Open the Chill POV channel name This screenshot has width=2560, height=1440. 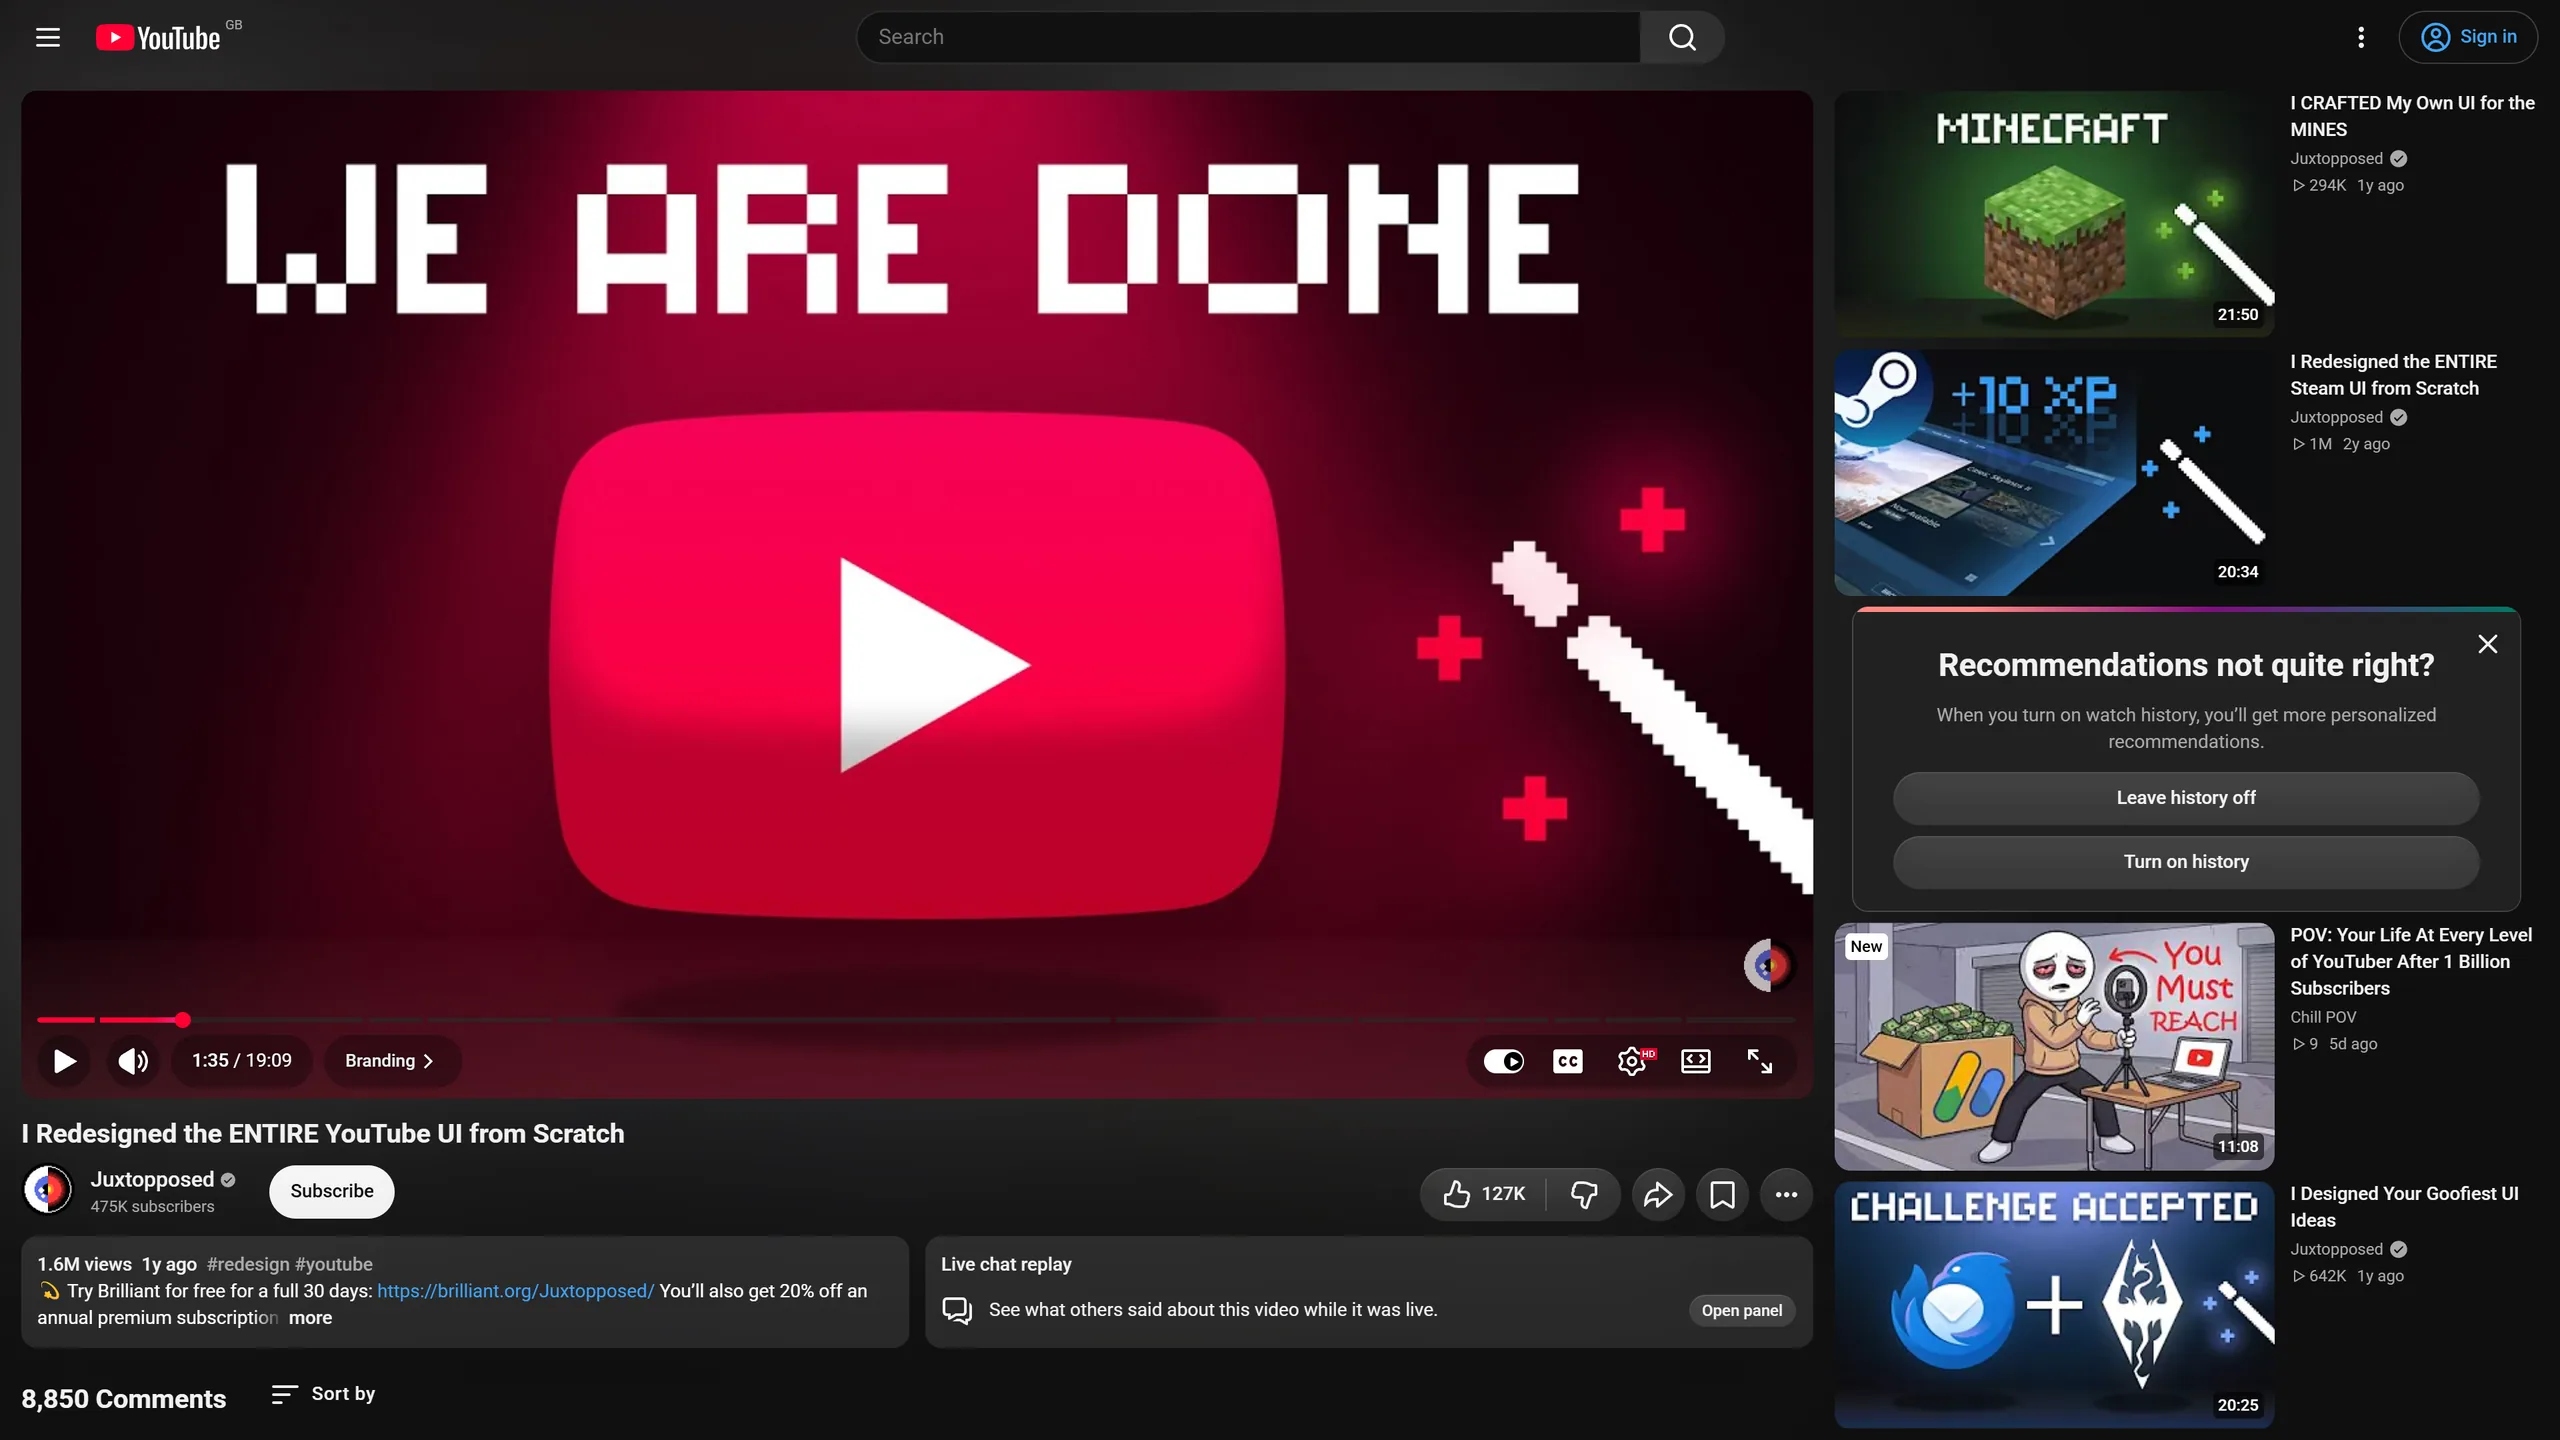[x=2323, y=1017]
